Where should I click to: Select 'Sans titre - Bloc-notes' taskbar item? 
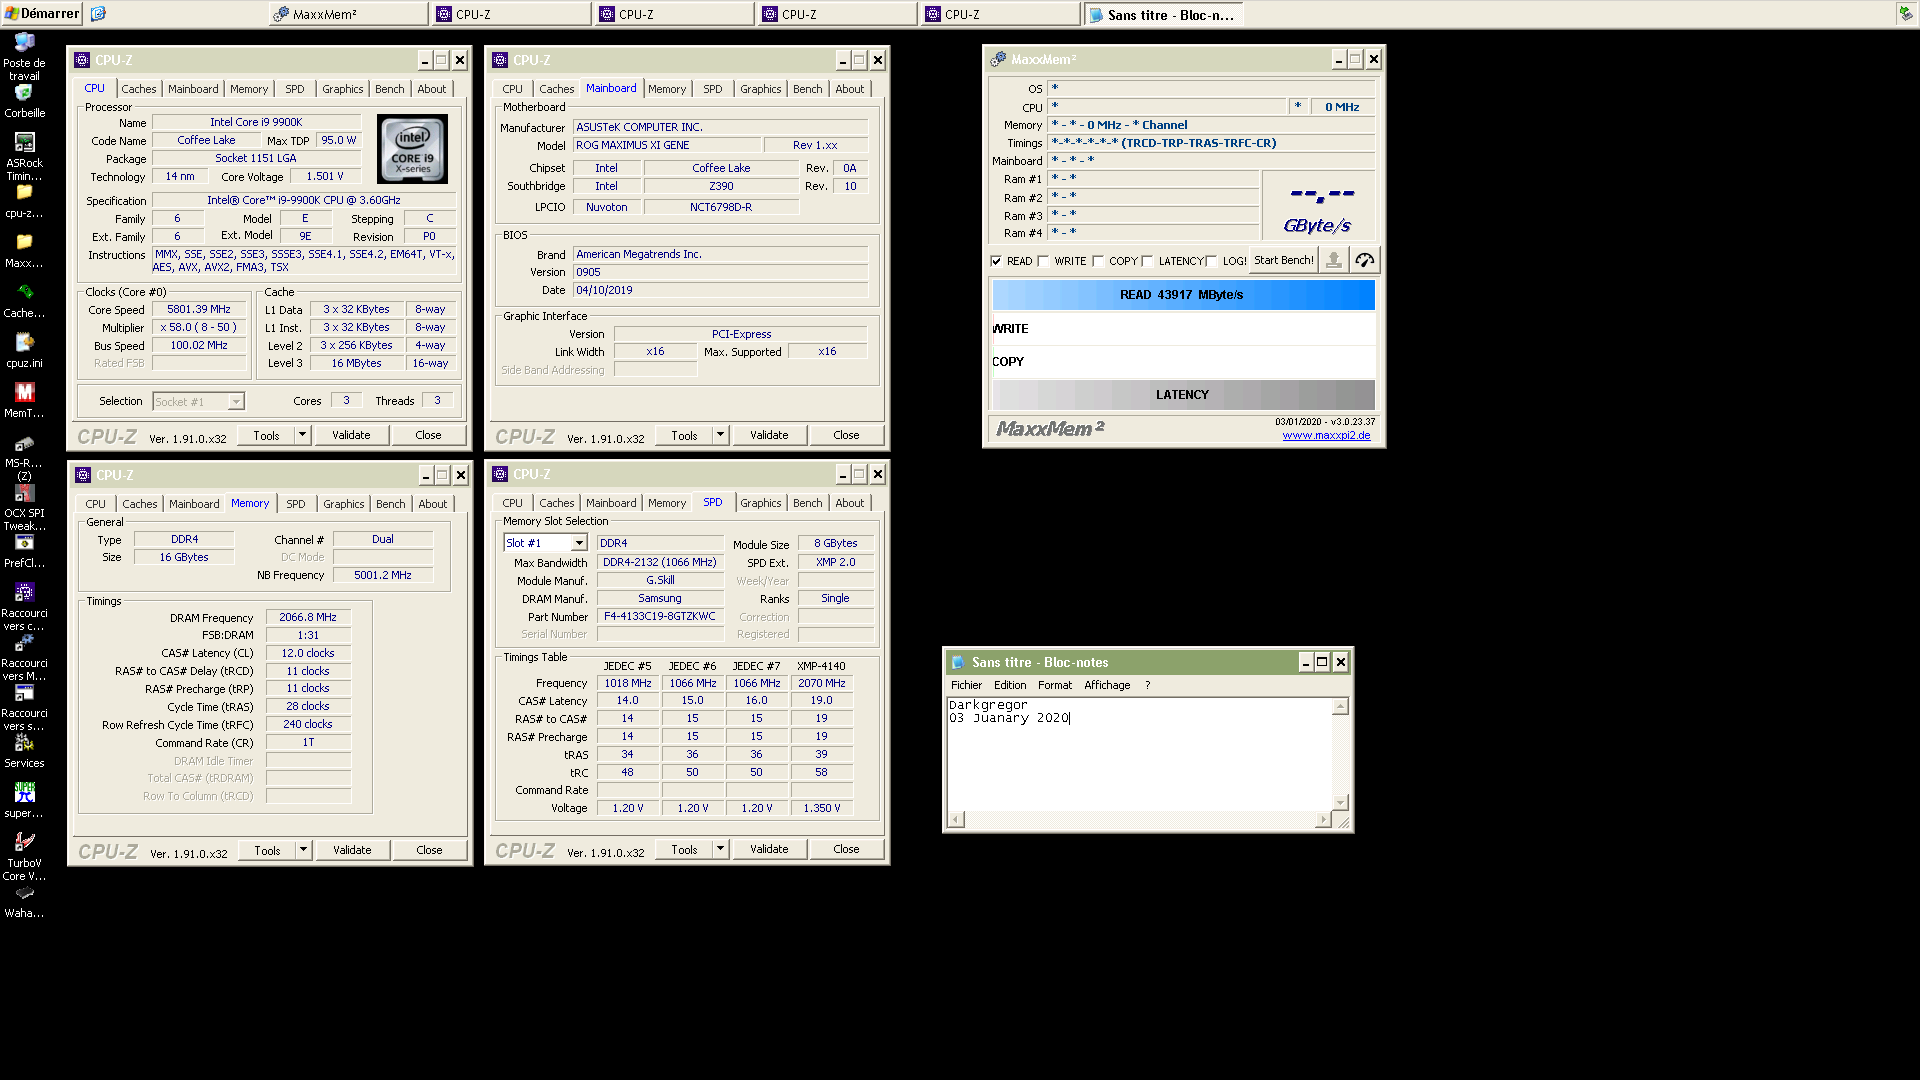pyautogui.click(x=1163, y=14)
